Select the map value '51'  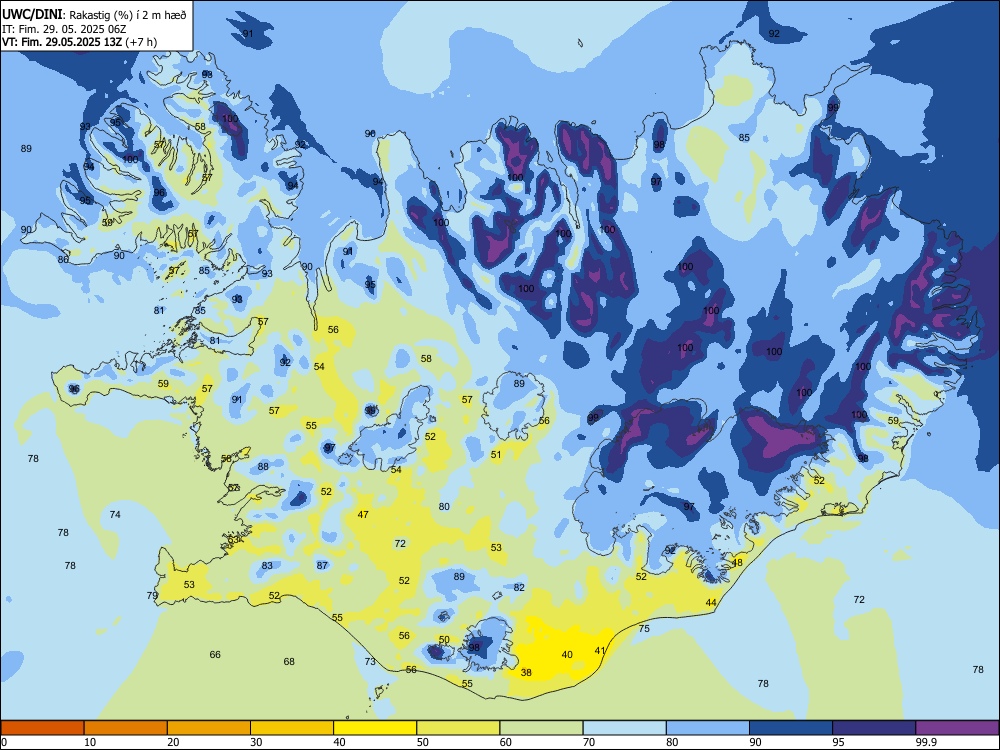[496, 455]
